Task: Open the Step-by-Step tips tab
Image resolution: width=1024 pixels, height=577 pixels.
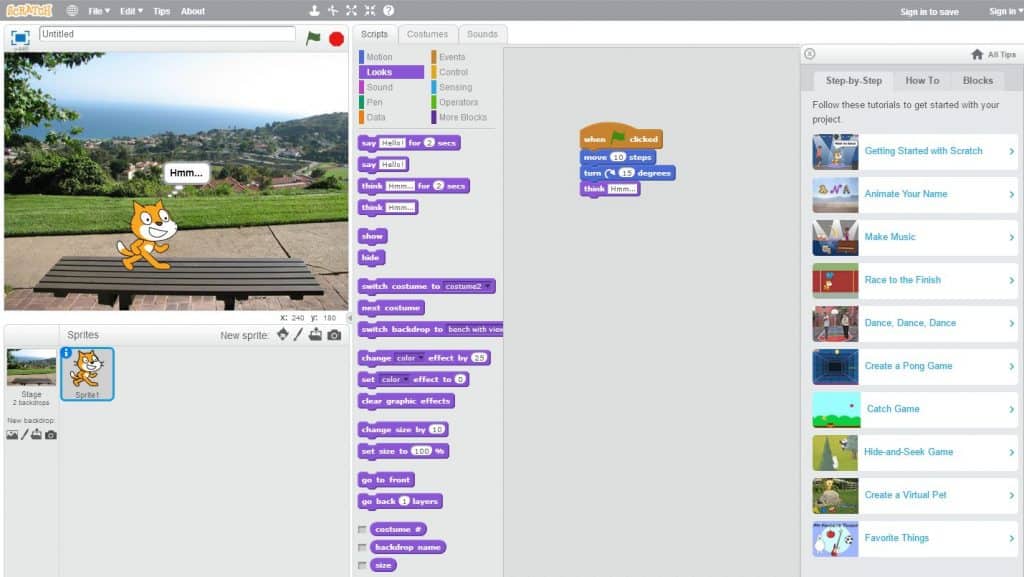Action: (x=854, y=80)
